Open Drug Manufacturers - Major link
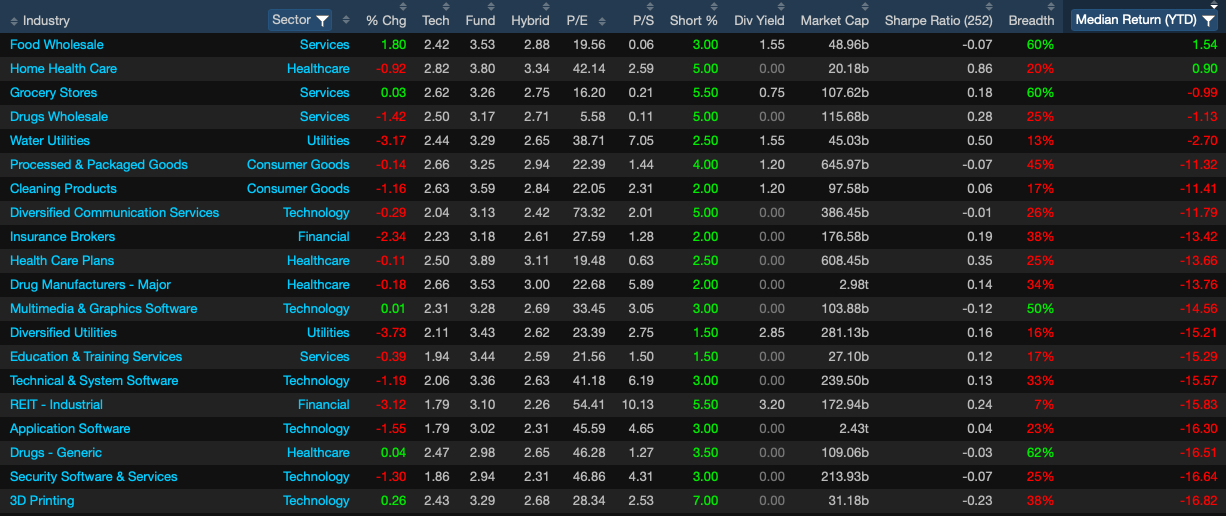The image size is (1226, 516). (90, 285)
